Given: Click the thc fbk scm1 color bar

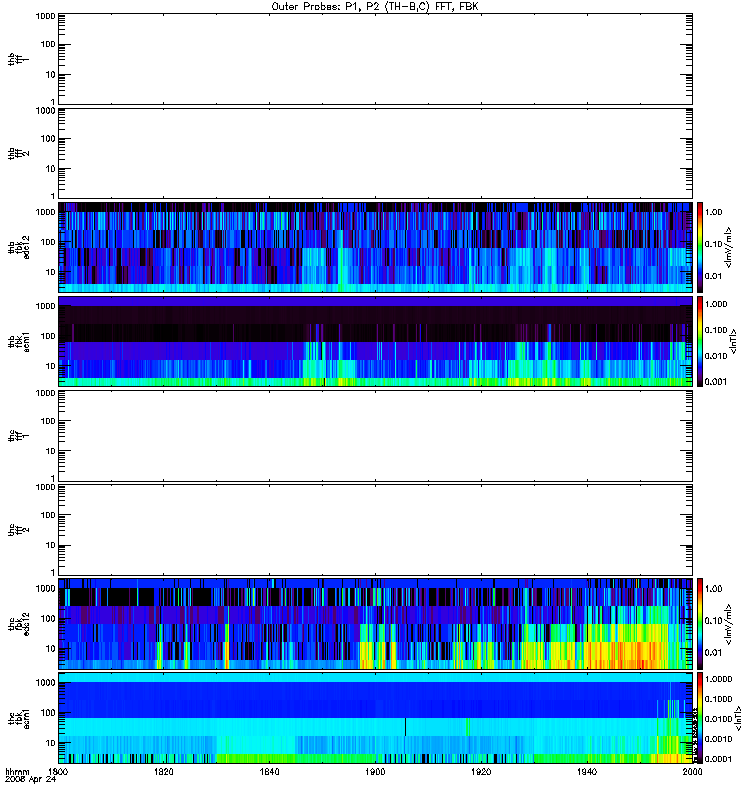Looking at the screenshot, I should (700, 718).
